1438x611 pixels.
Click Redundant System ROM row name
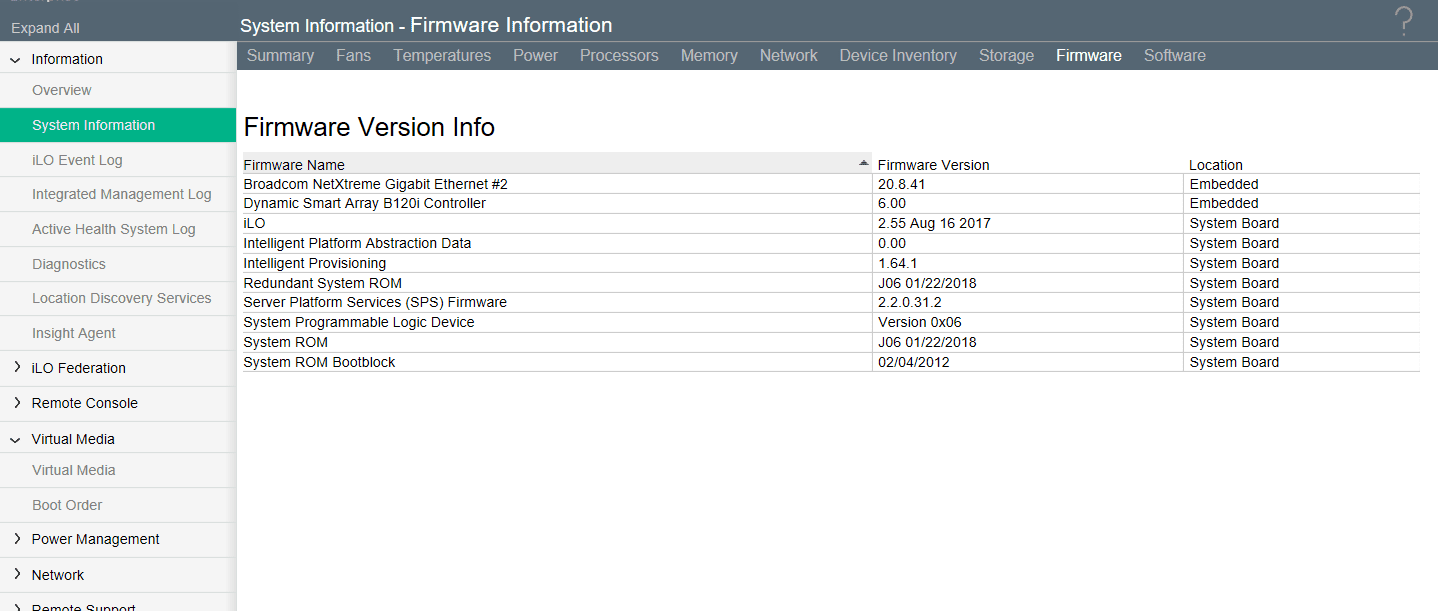(x=323, y=283)
